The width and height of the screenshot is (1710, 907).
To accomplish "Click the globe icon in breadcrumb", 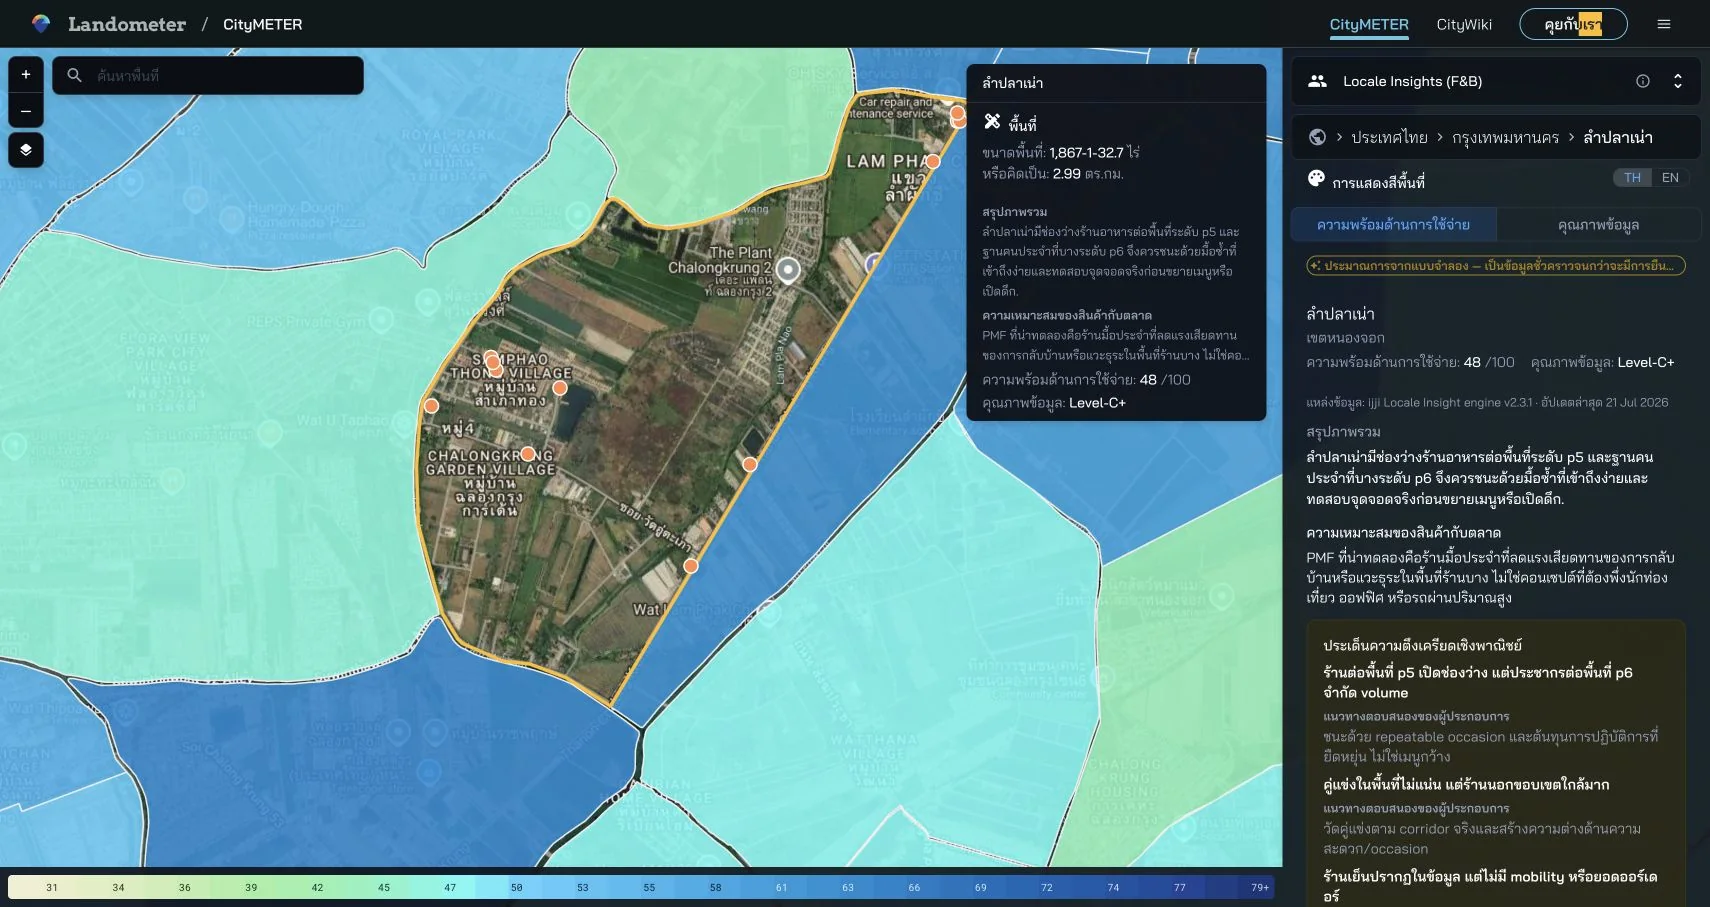I will coord(1317,137).
